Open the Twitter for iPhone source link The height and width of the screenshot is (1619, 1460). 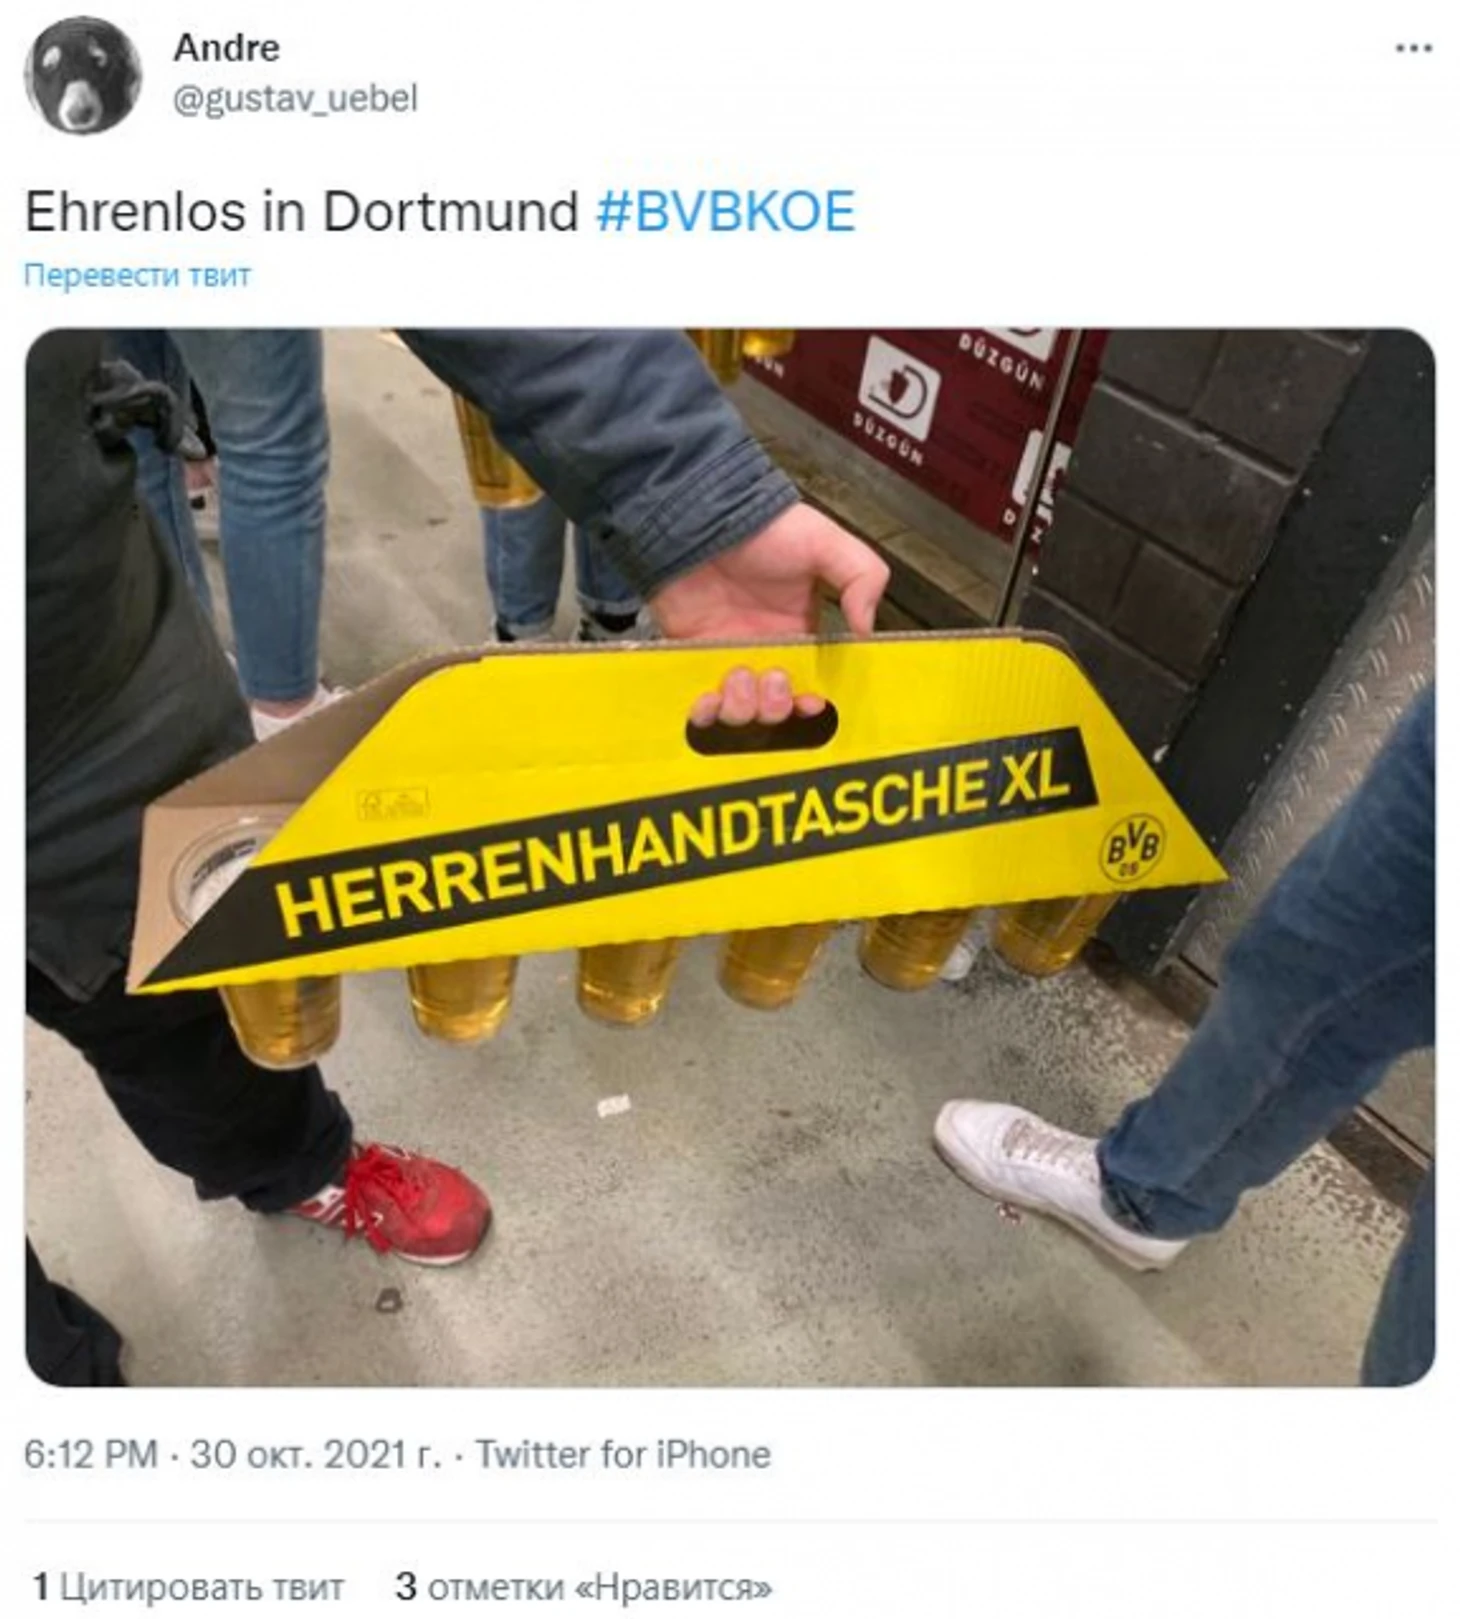623,1454
